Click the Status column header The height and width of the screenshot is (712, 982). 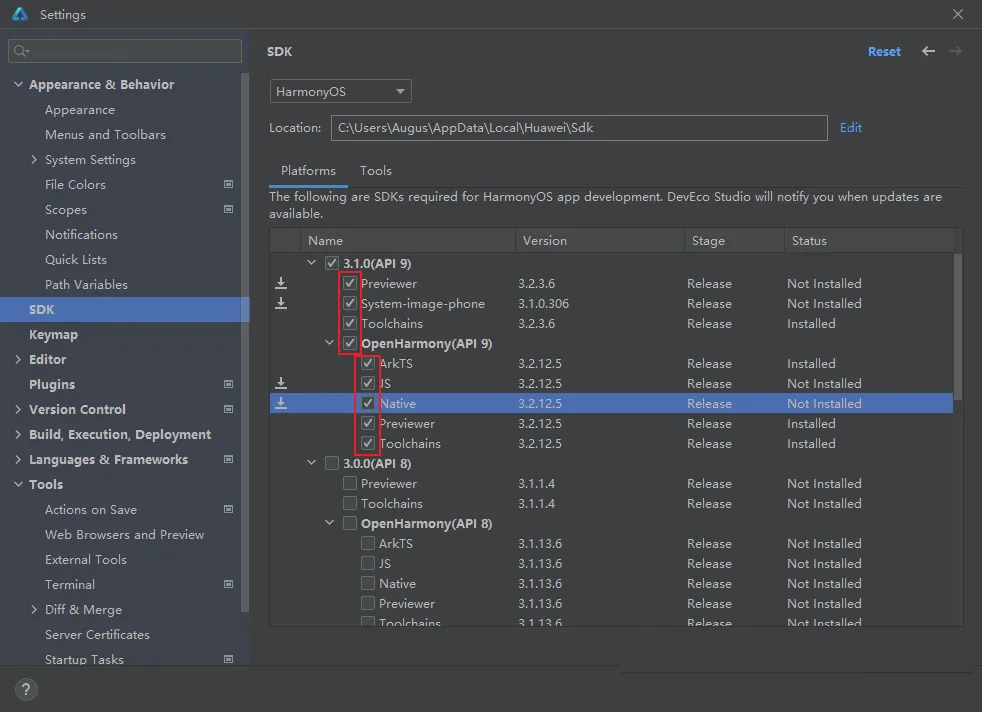click(869, 240)
